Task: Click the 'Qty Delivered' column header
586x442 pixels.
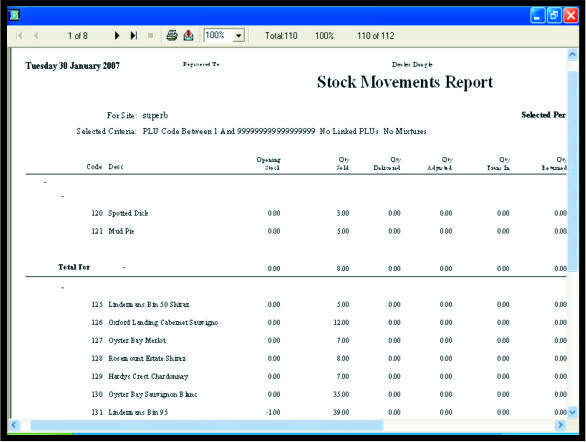Action: [387, 164]
